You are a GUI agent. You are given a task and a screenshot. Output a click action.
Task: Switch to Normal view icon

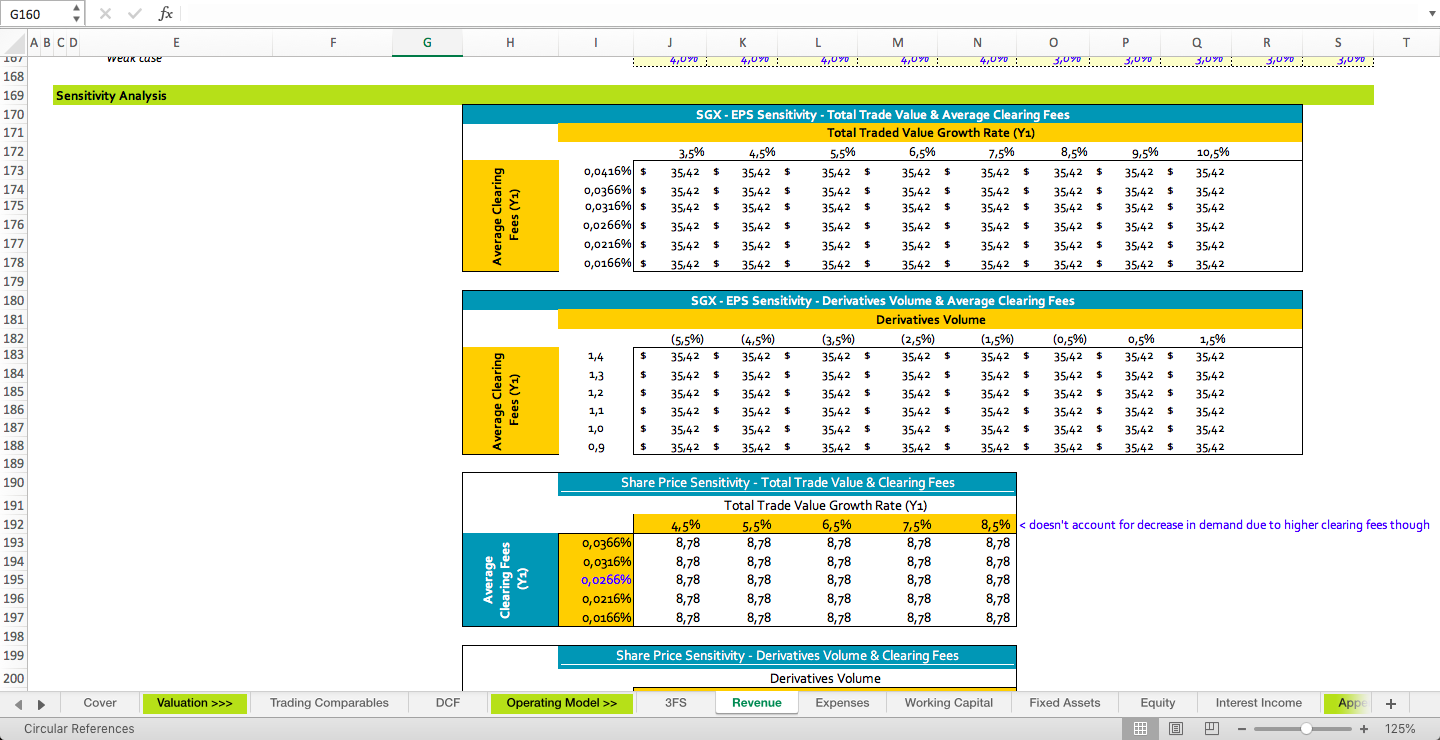(1140, 729)
